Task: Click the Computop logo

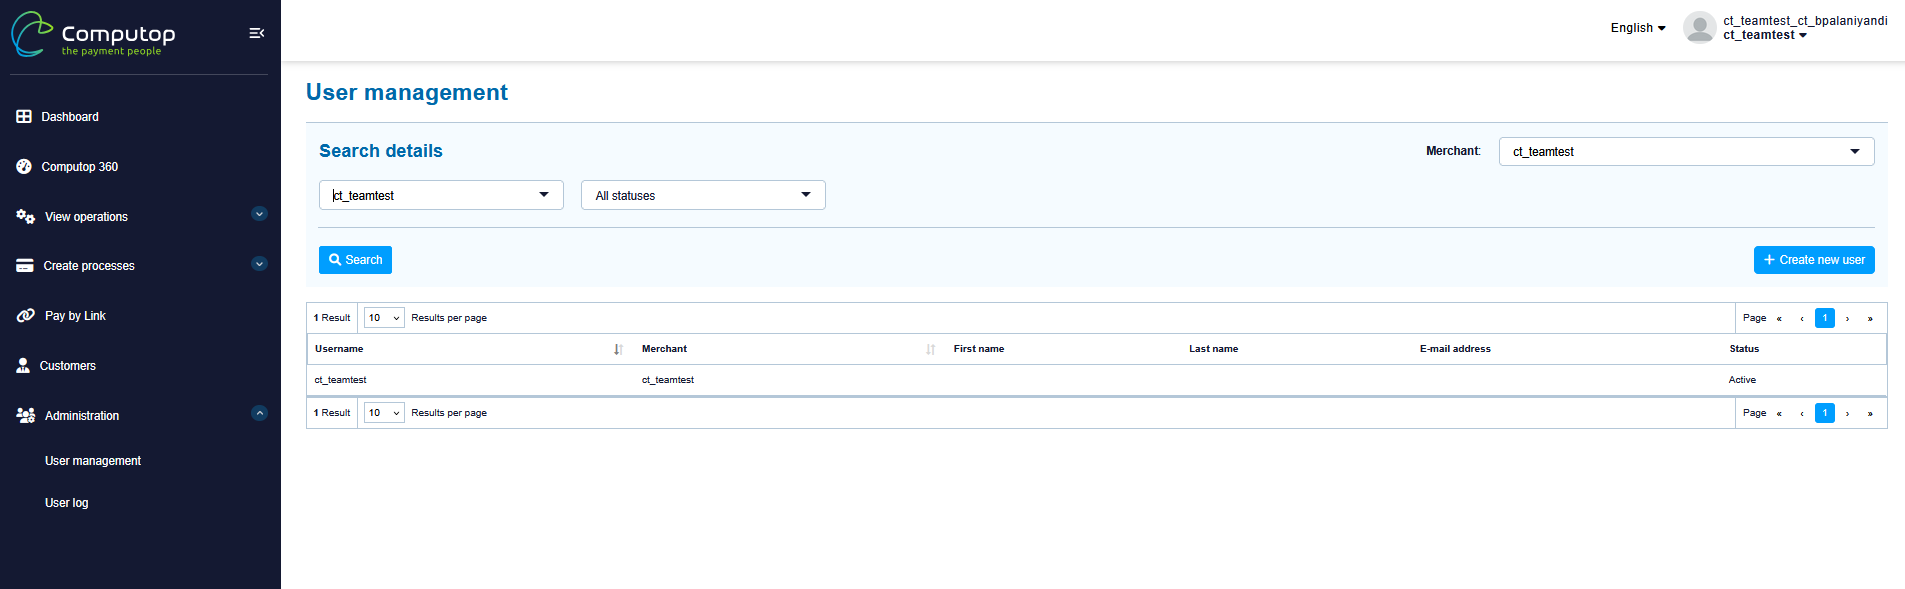Action: point(94,35)
